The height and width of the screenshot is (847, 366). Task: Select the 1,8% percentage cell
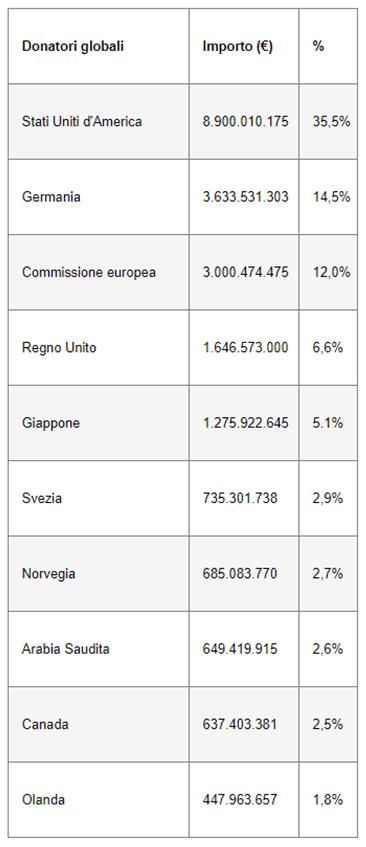[x=328, y=799]
